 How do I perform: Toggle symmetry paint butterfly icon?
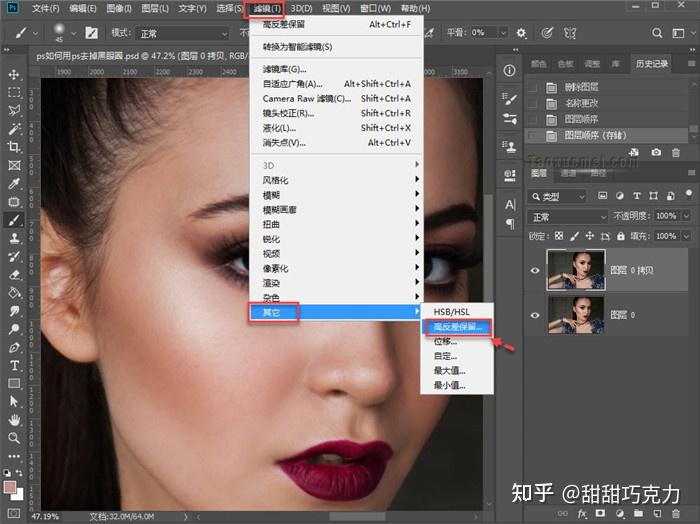(570, 33)
